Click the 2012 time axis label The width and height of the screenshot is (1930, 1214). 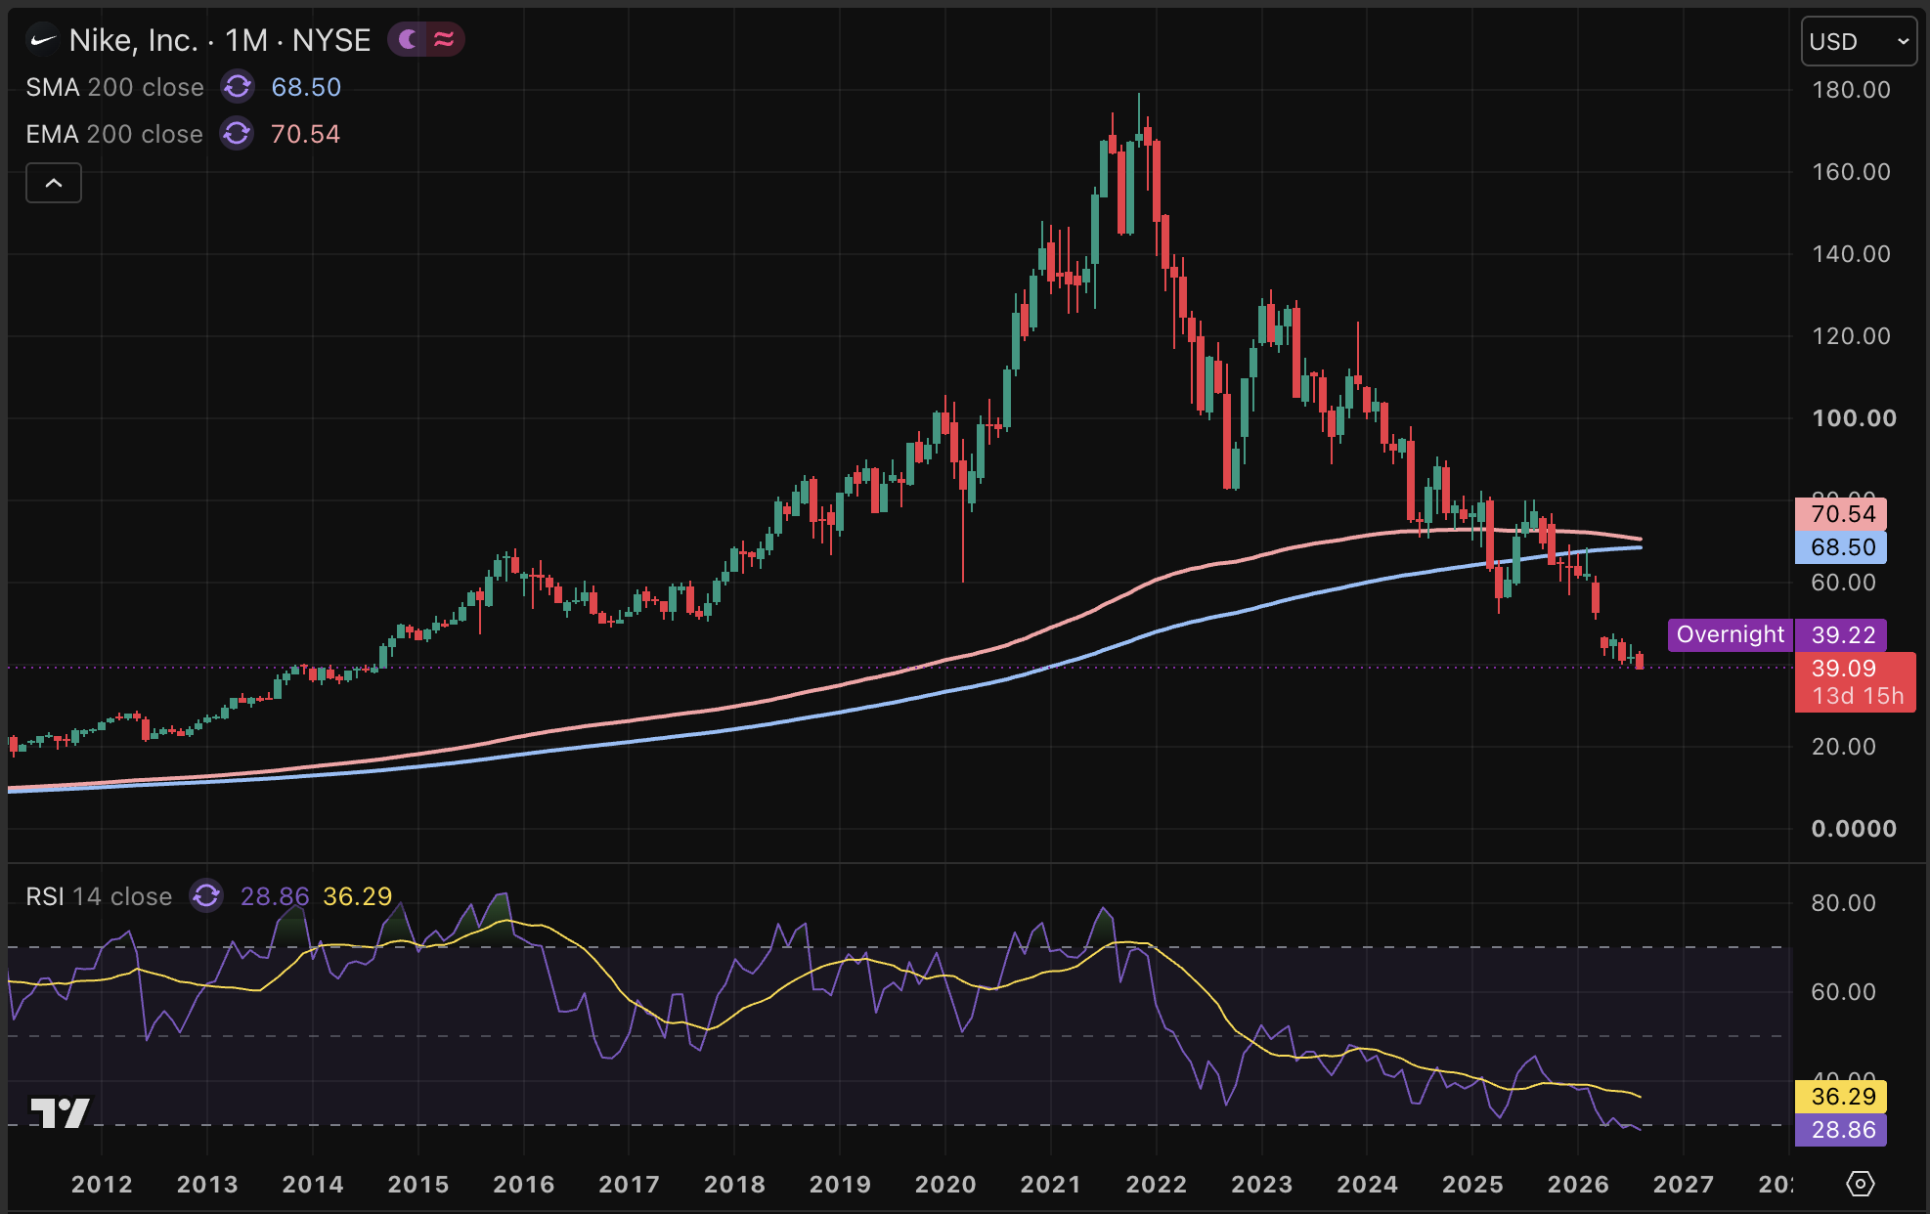pyautogui.click(x=102, y=1184)
